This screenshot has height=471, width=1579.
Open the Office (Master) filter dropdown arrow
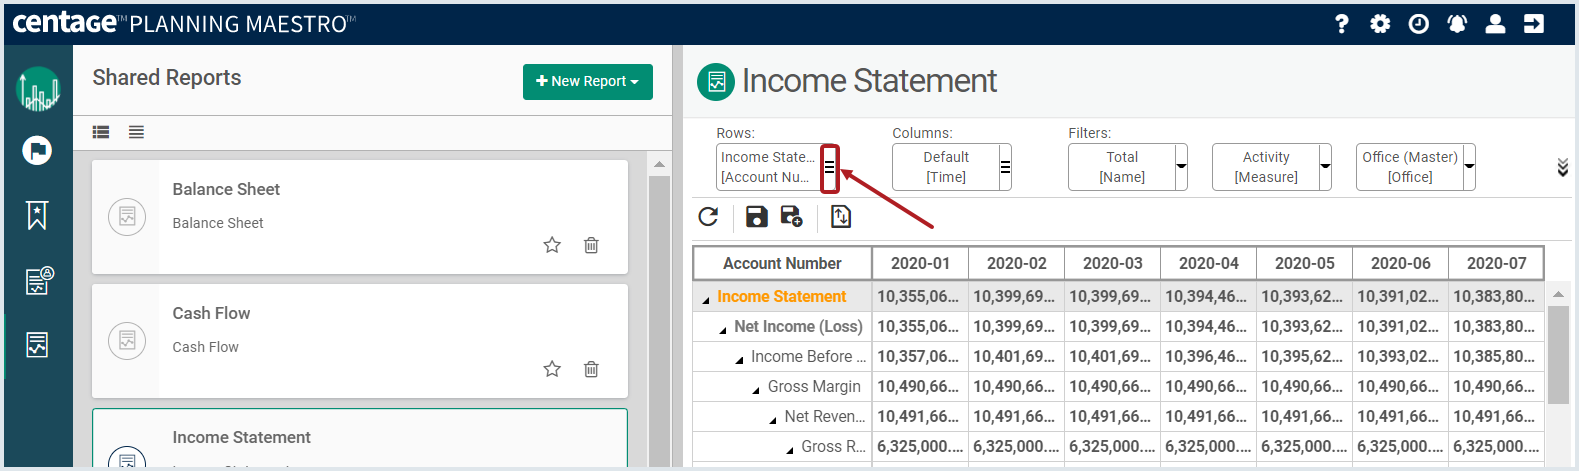1469,167
